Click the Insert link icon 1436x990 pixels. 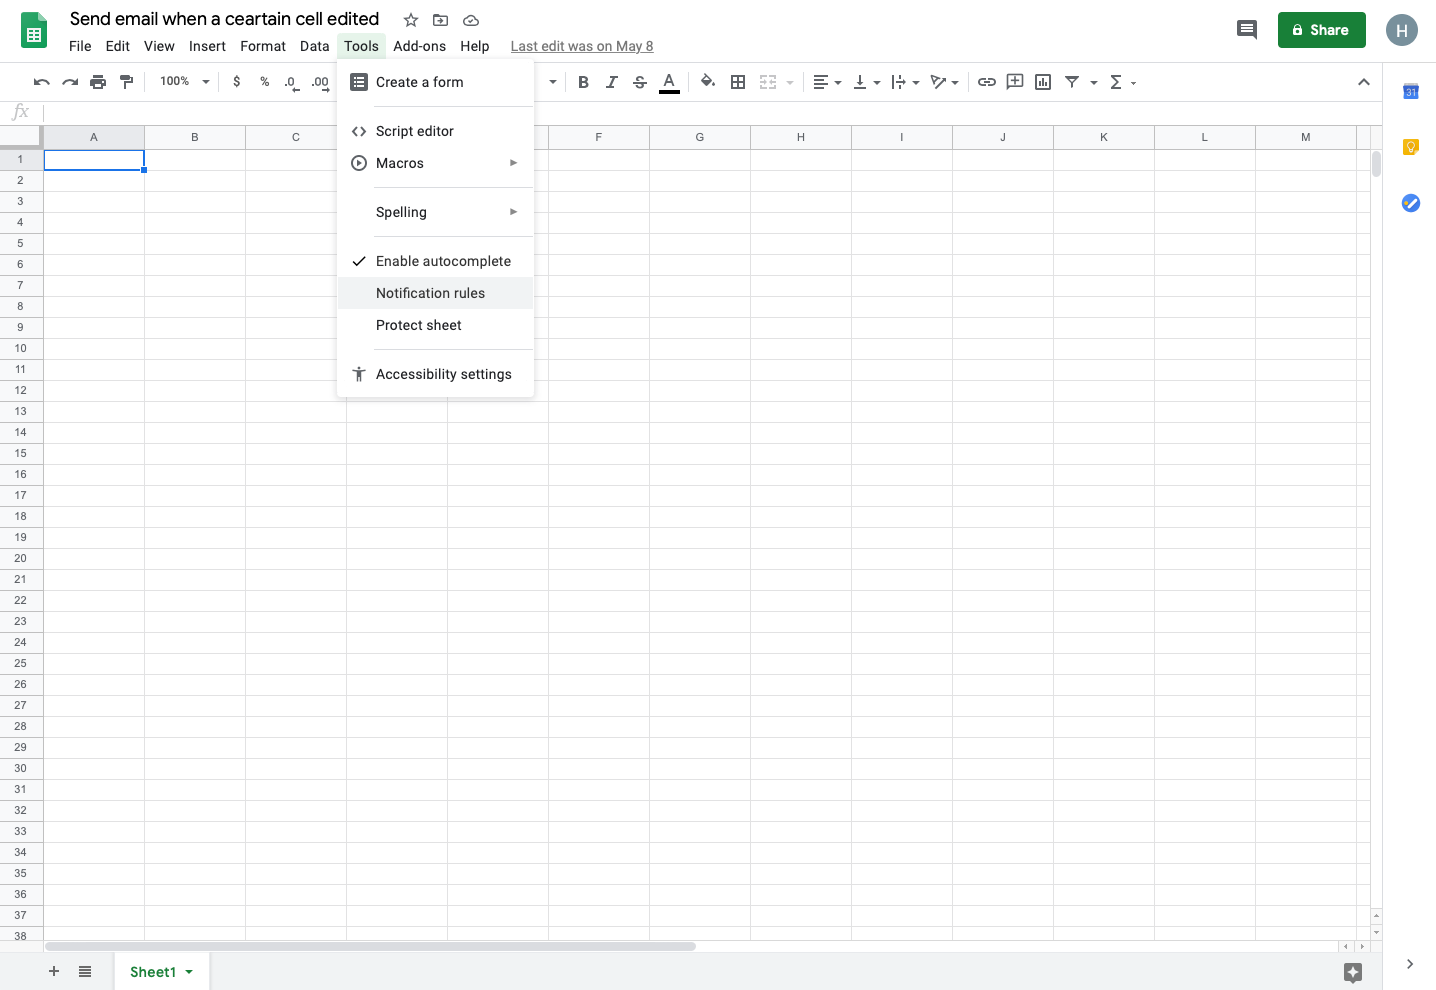pyautogui.click(x=987, y=82)
